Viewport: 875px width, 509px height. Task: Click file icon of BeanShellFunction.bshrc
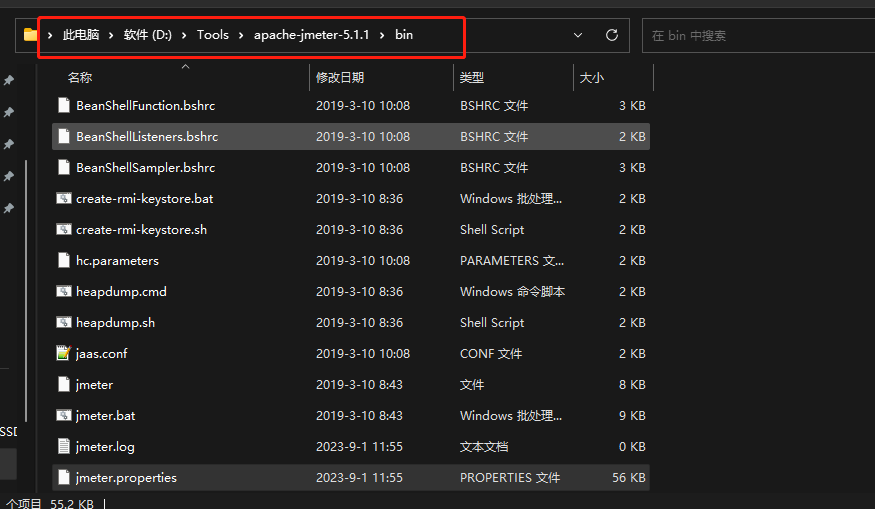tap(64, 105)
